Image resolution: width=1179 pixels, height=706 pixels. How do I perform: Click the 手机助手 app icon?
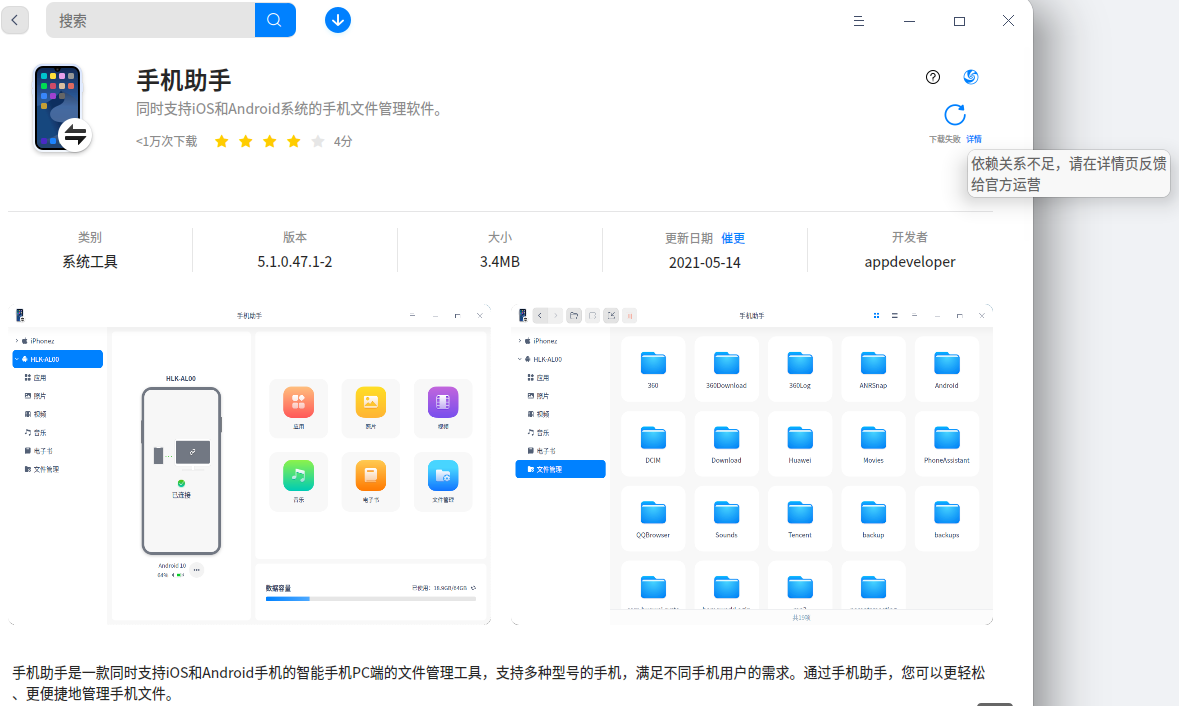pyautogui.click(x=62, y=108)
